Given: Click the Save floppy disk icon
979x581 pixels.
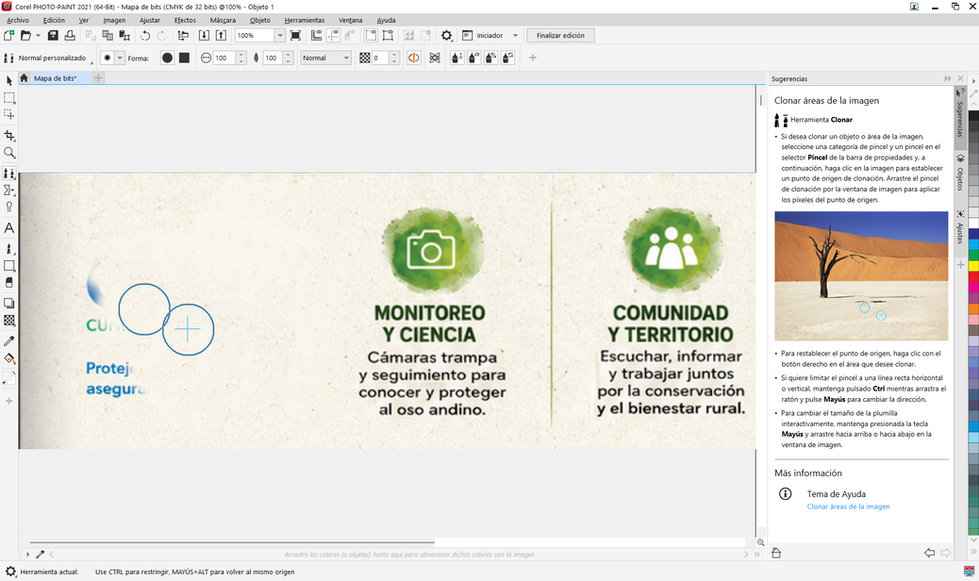Looking at the screenshot, I should pyautogui.click(x=53, y=36).
